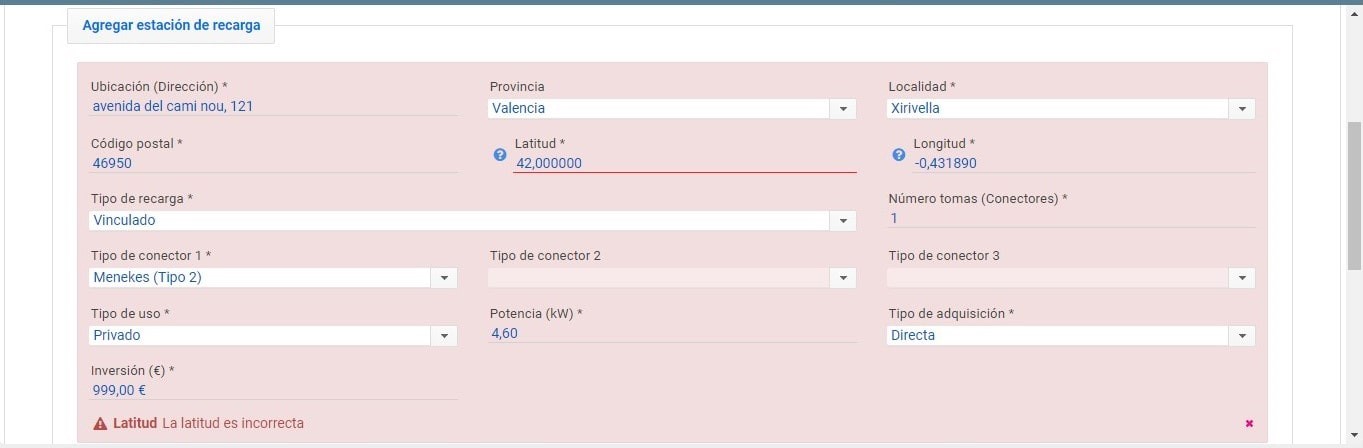
Task: Click the Latitud help question icon
Action: point(500,155)
